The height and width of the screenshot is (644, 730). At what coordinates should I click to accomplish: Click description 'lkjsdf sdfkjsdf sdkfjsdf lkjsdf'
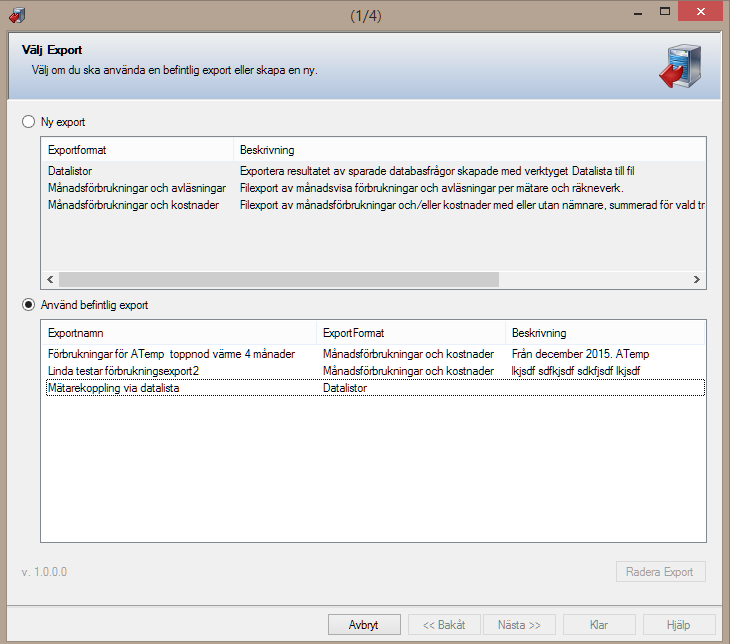(575, 371)
